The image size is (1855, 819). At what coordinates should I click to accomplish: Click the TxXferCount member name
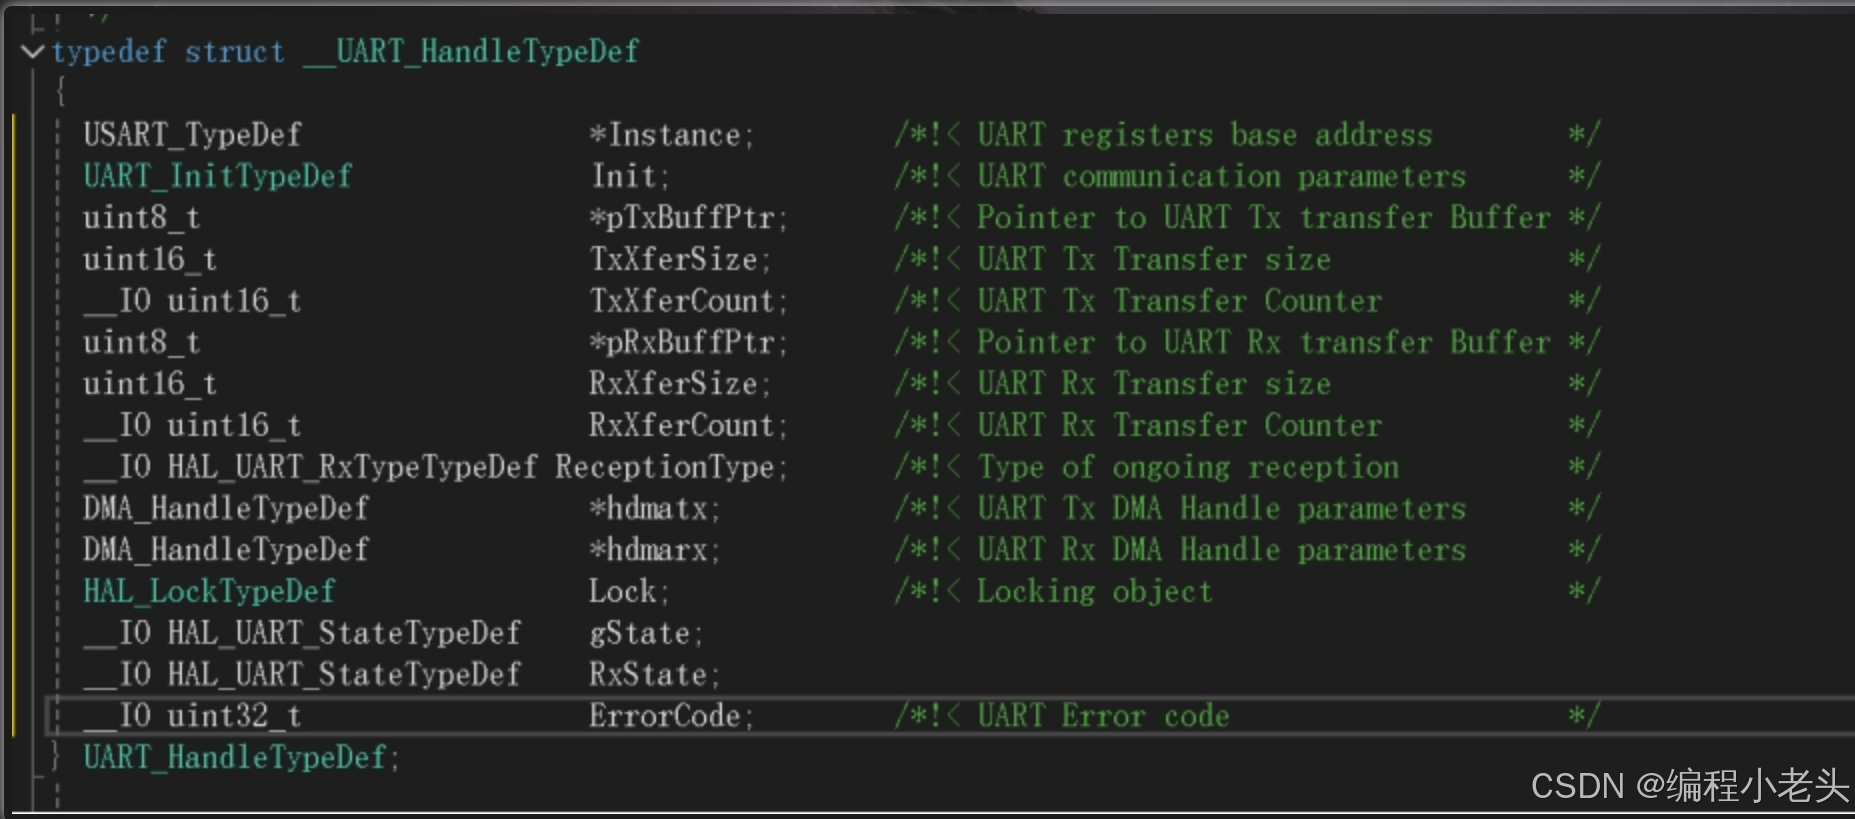(688, 301)
